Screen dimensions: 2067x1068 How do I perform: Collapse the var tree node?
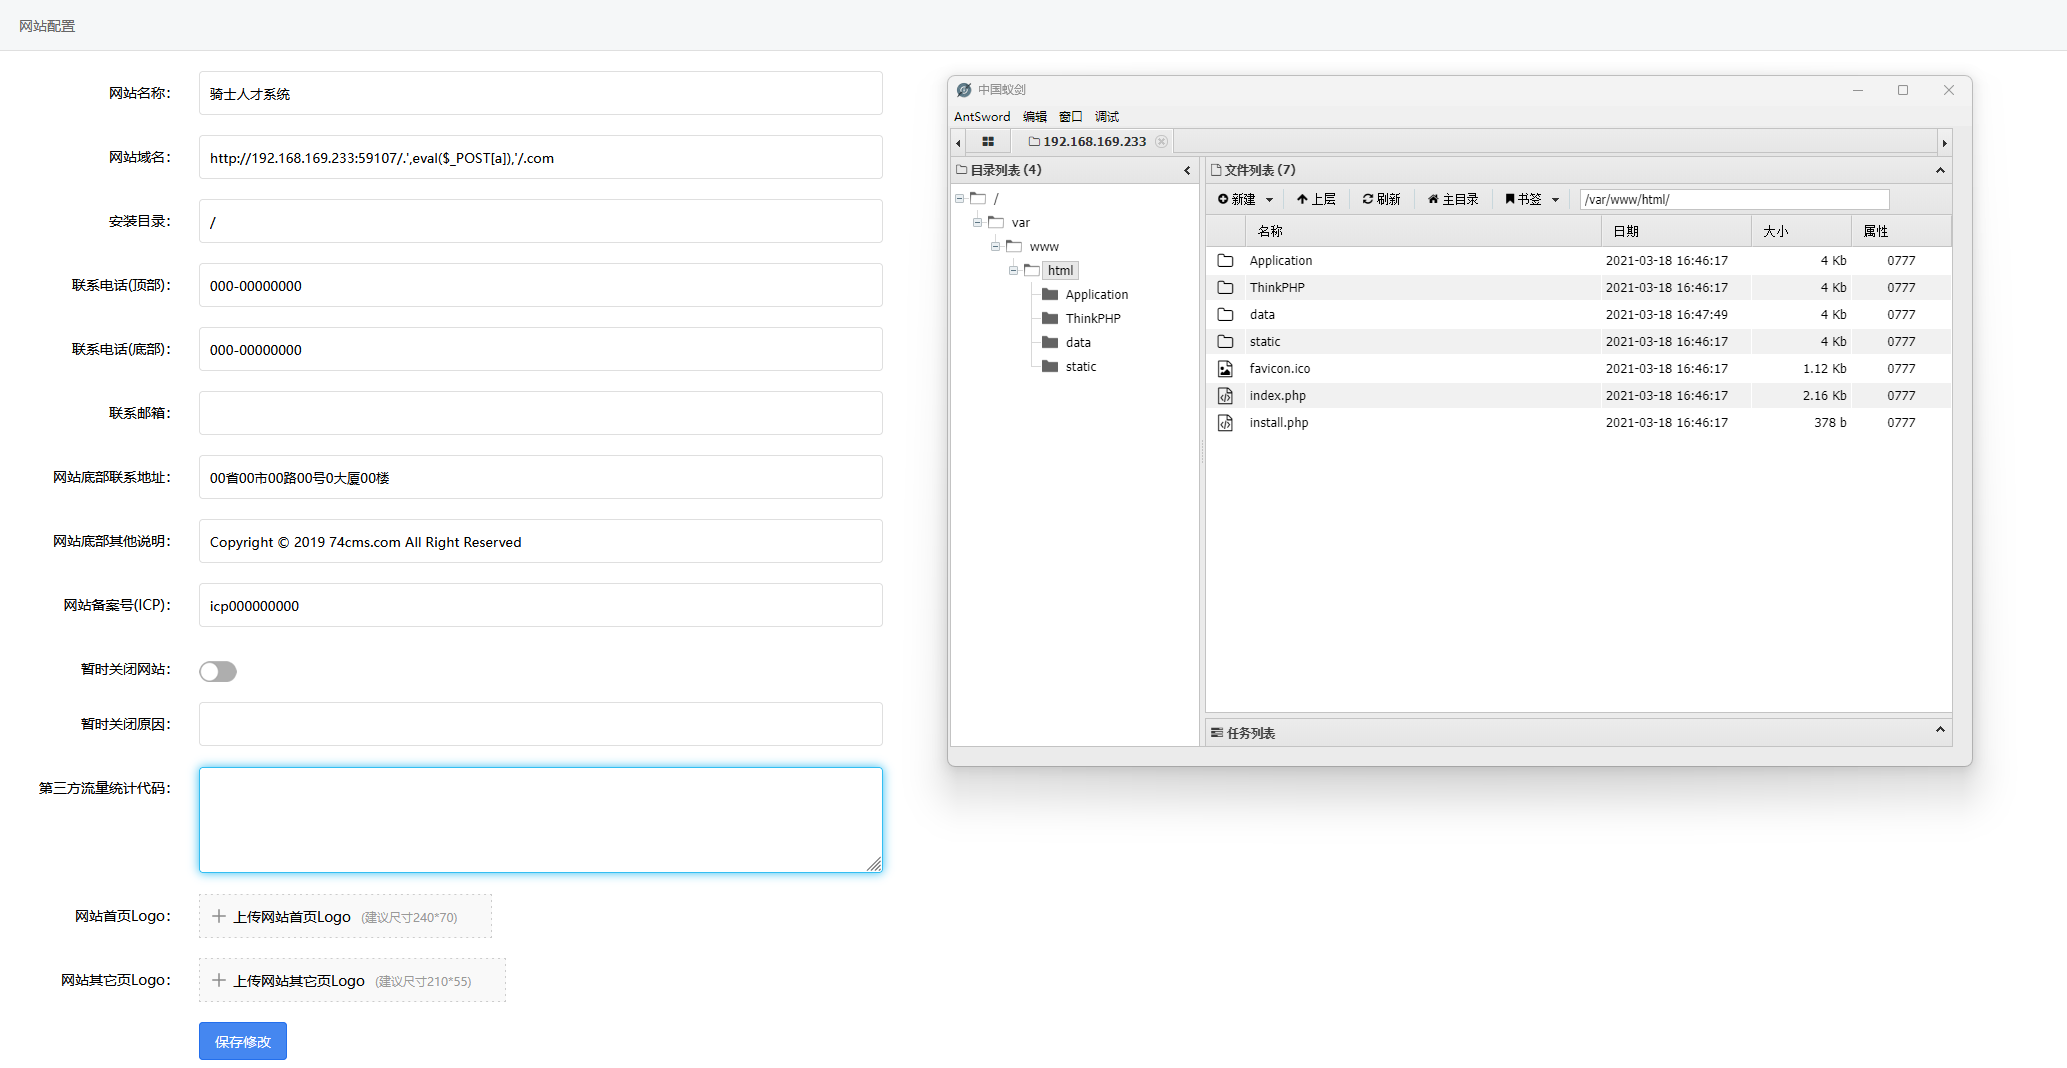(977, 223)
